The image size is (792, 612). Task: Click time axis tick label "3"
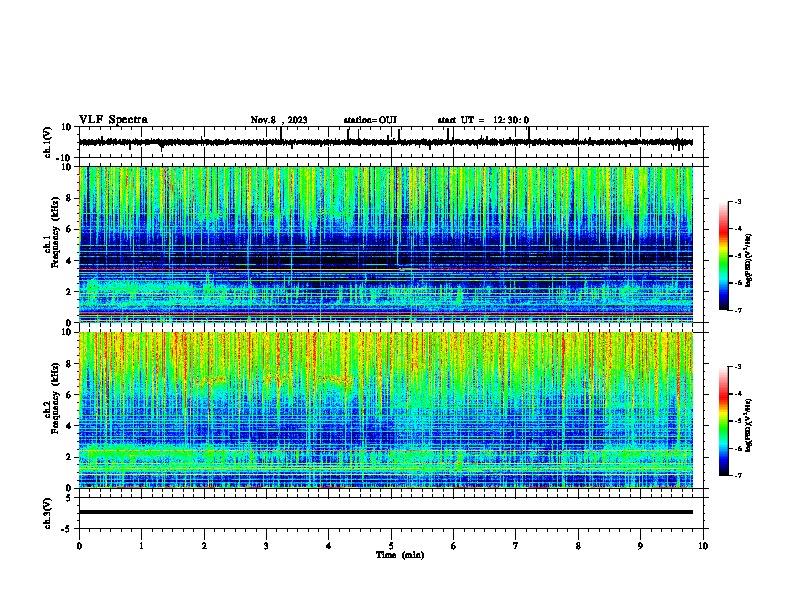pyautogui.click(x=266, y=546)
